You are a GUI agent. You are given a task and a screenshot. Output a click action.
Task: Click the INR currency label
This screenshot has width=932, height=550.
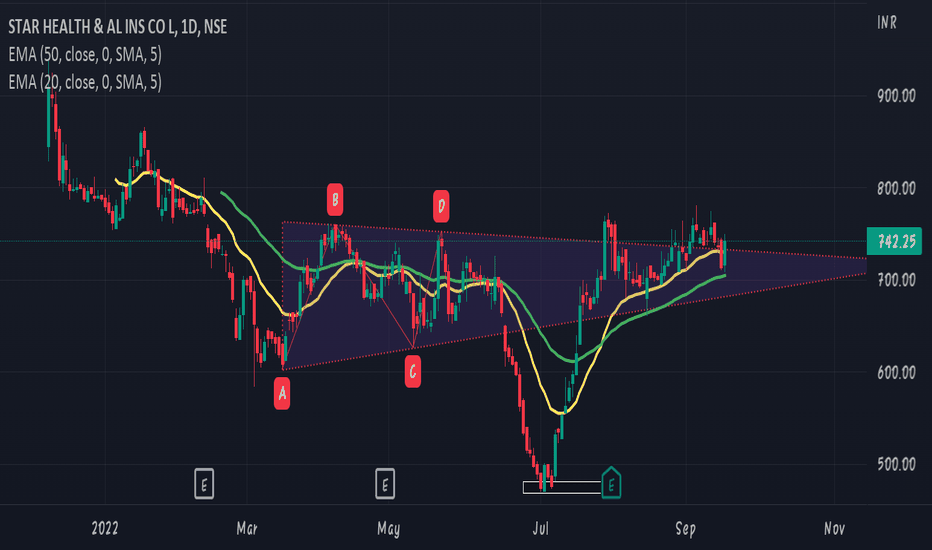click(x=887, y=23)
